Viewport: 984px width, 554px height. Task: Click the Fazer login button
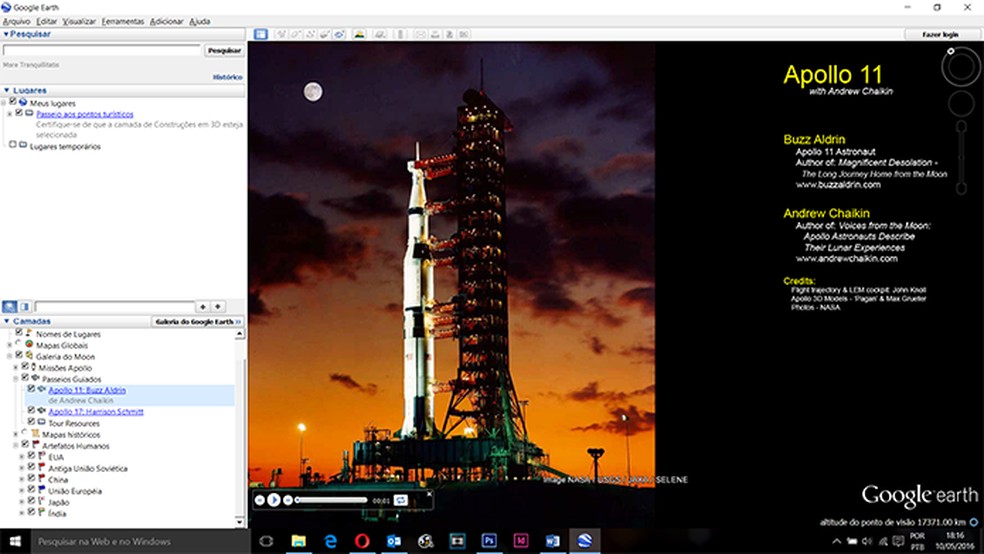pyautogui.click(x=940, y=35)
